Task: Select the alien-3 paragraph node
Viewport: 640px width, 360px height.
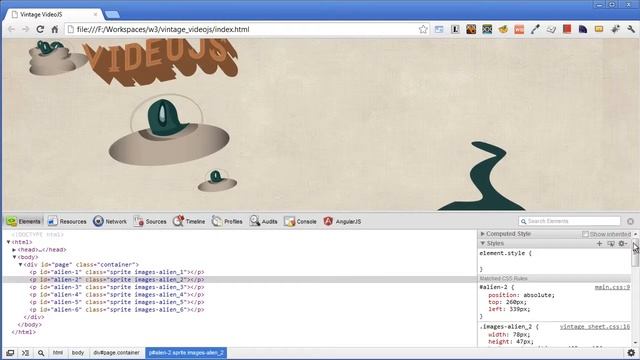Action: (117, 287)
